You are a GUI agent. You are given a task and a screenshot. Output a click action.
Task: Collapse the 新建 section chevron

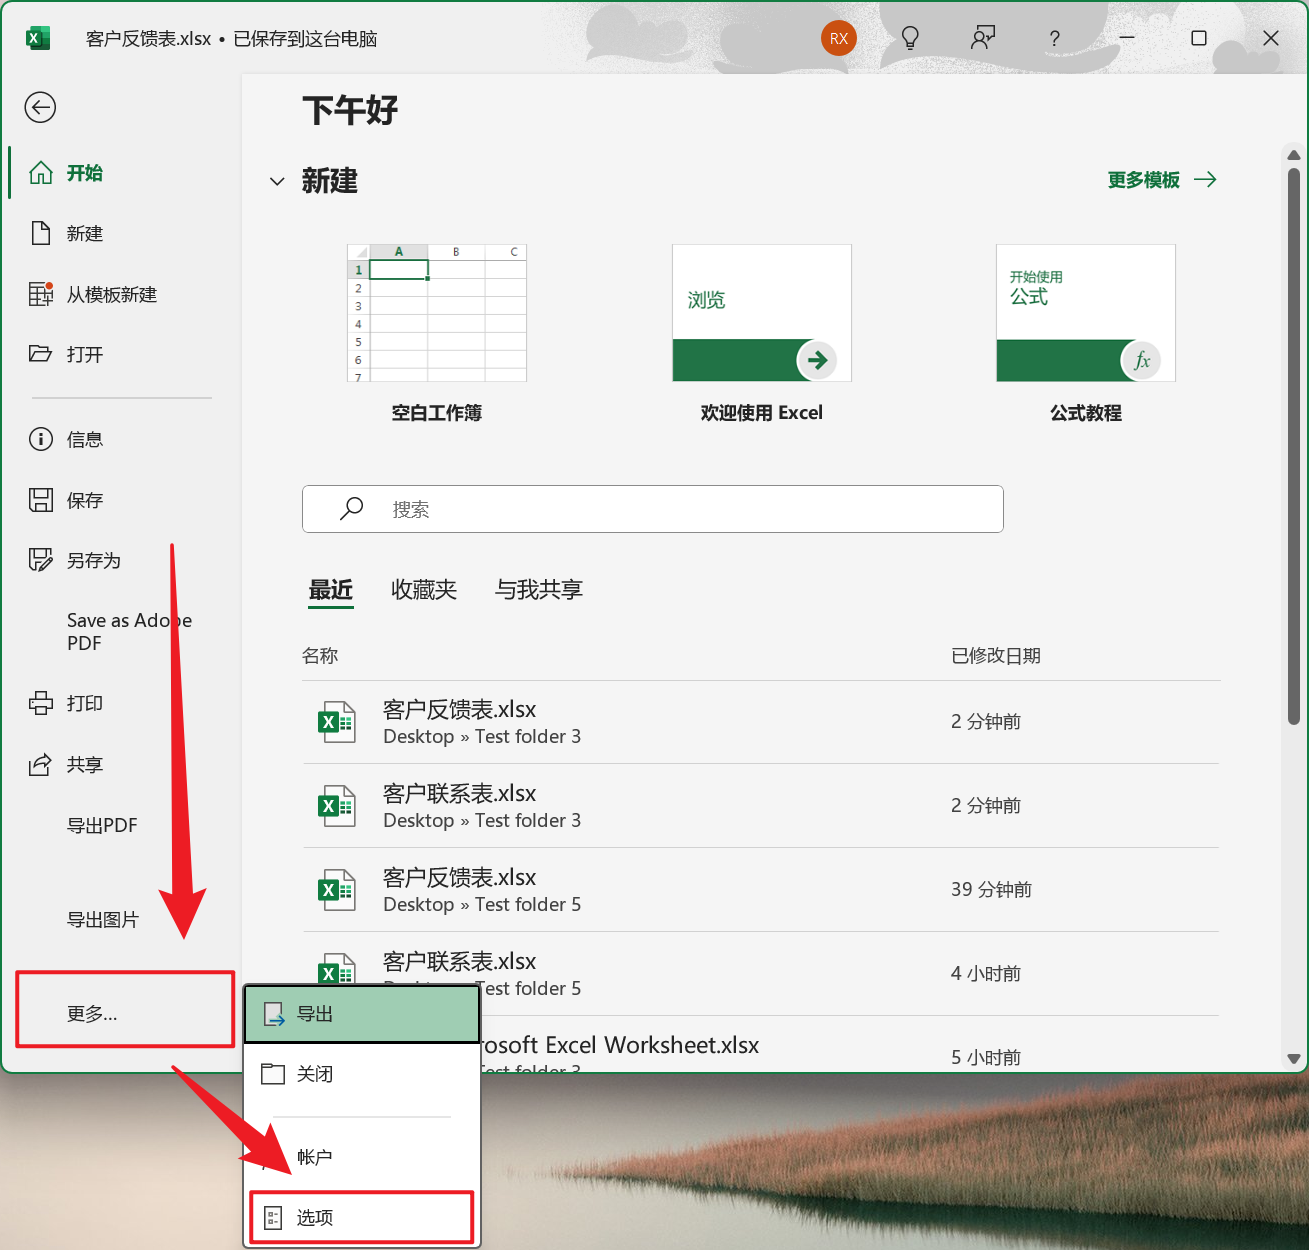277,181
